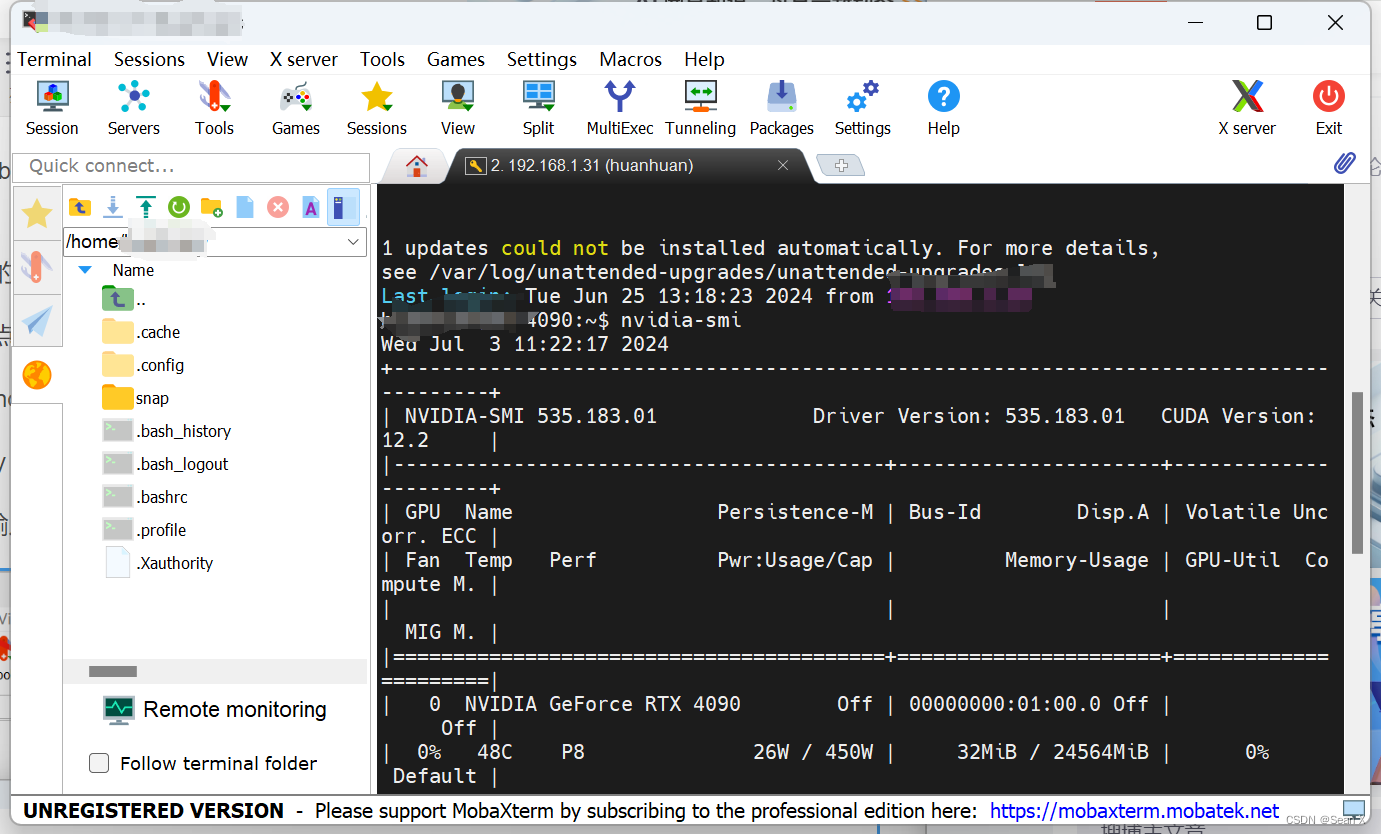This screenshot has width=1381, height=834.
Task: Open the Packages toolbar icon
Action: (782, 108)
